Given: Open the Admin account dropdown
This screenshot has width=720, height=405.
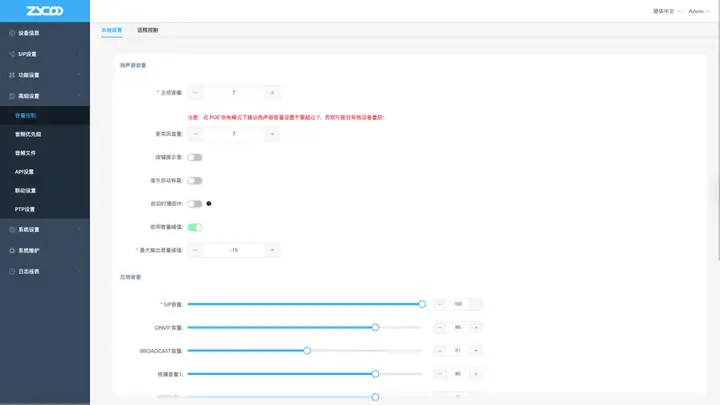Looking at the screenshot, I should 699,11.
